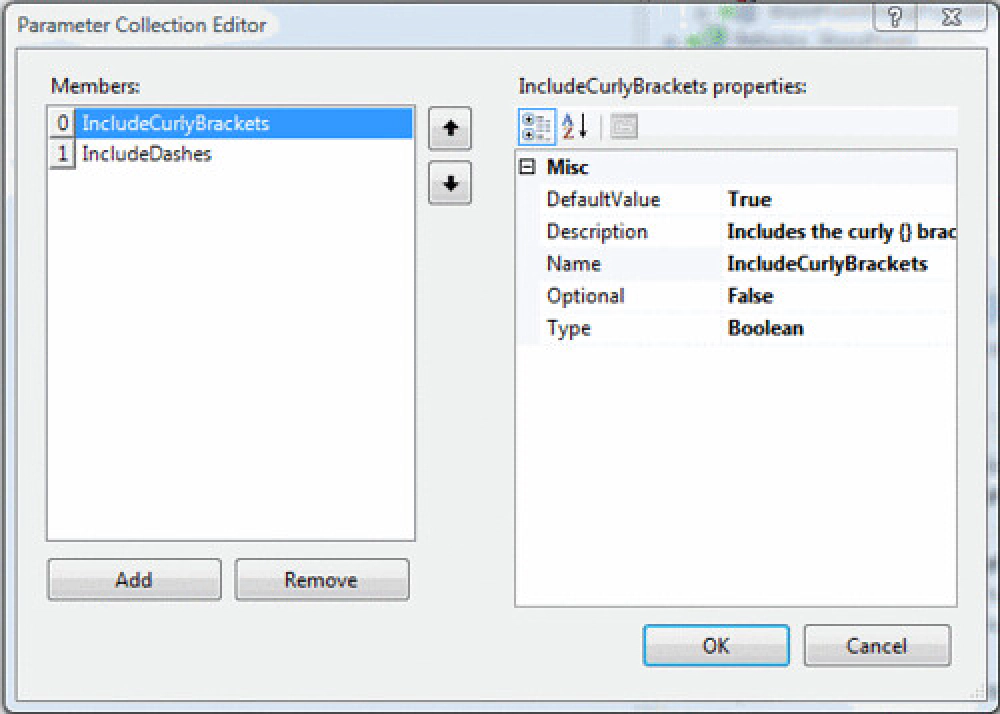Screen dimensions: 1000x714
Task: Open the Property Pages icon
Action: [x=624, y=126]
